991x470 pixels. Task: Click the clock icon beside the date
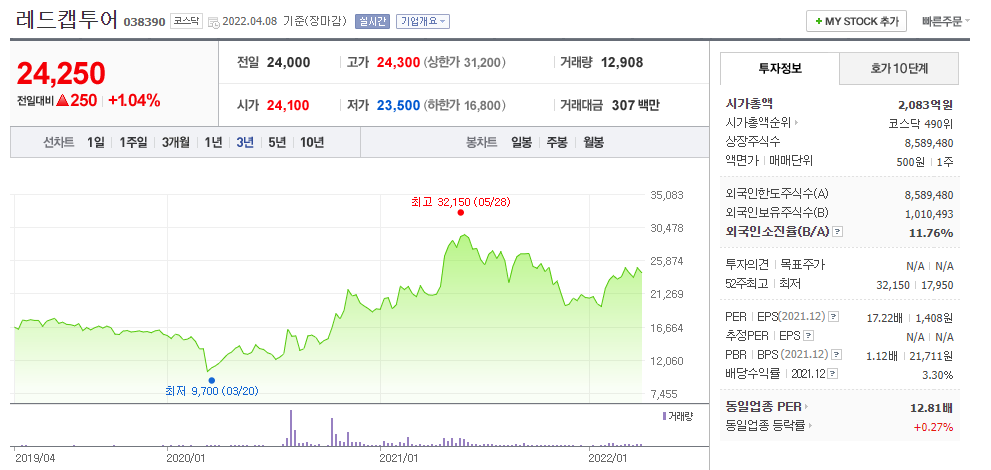click(x=214, y=22)
